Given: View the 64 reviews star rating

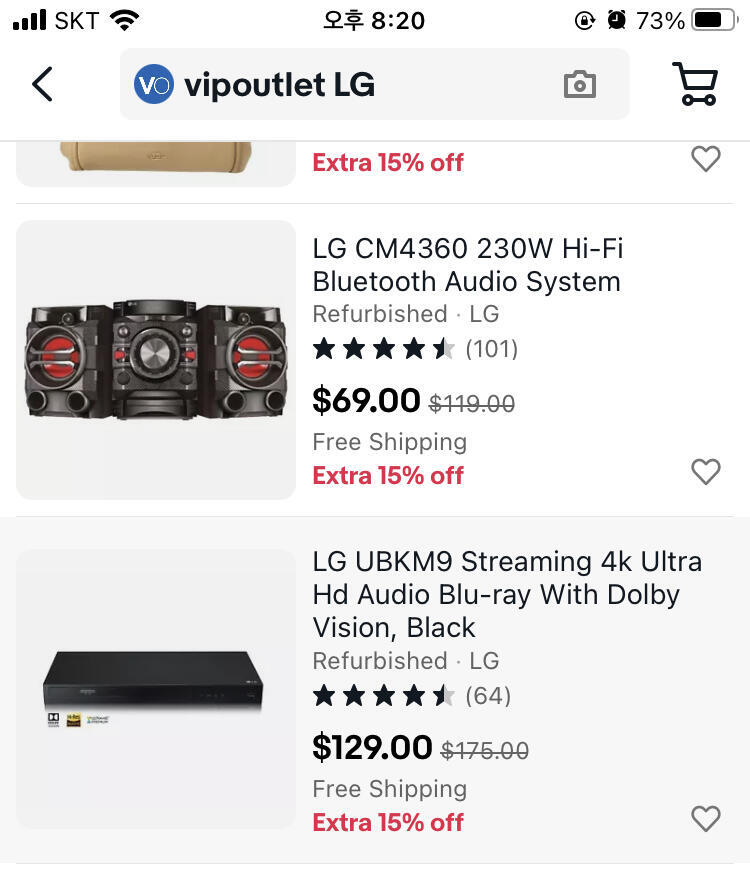Looking at the screenshot, I should pyautogui.click(x=411, y=696).
